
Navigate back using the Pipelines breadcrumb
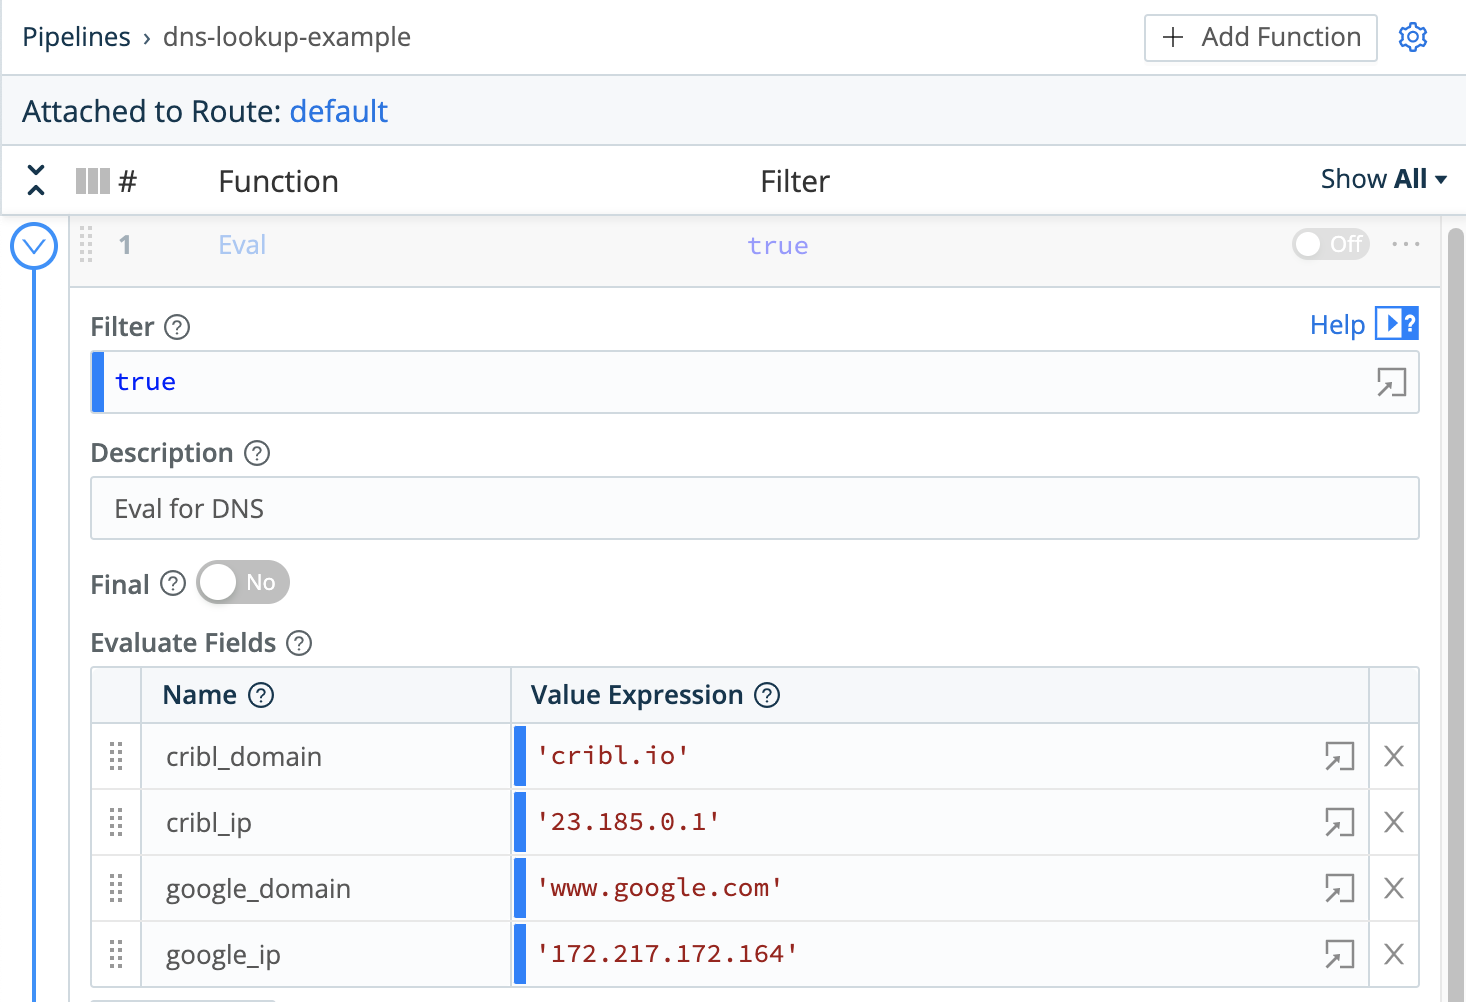pos(75,37)
